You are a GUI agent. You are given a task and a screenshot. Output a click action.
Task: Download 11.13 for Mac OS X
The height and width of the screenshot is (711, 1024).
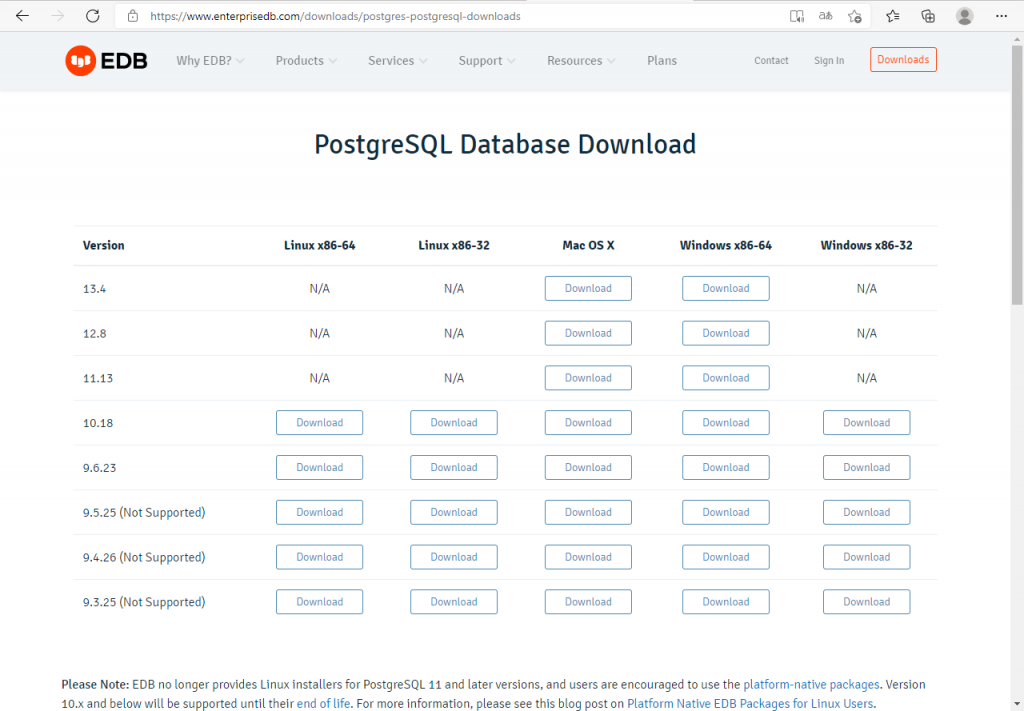coord(588,378)
